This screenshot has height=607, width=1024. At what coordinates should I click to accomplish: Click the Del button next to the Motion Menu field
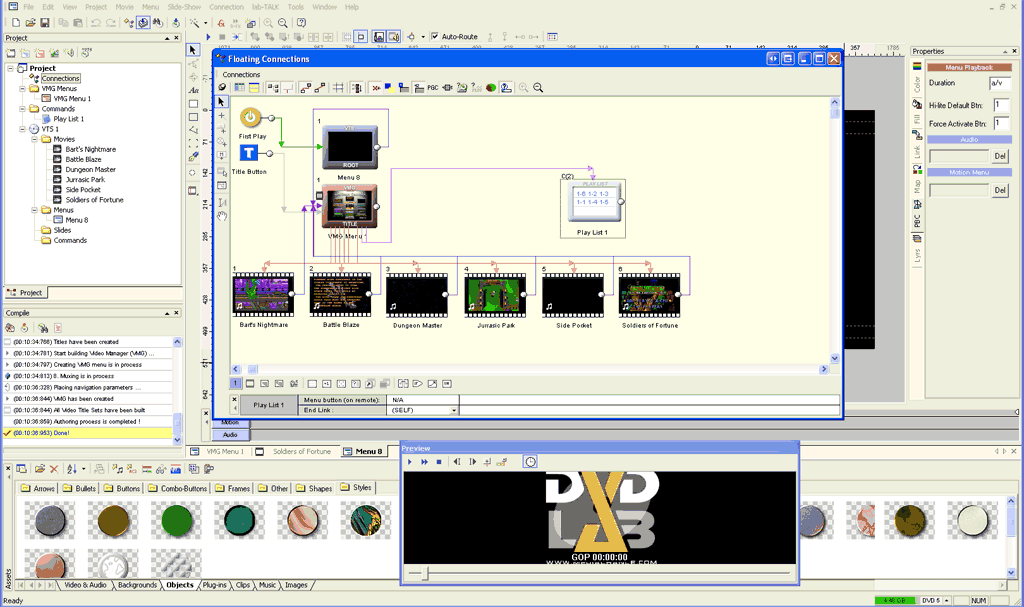(x=1000, y=190)
